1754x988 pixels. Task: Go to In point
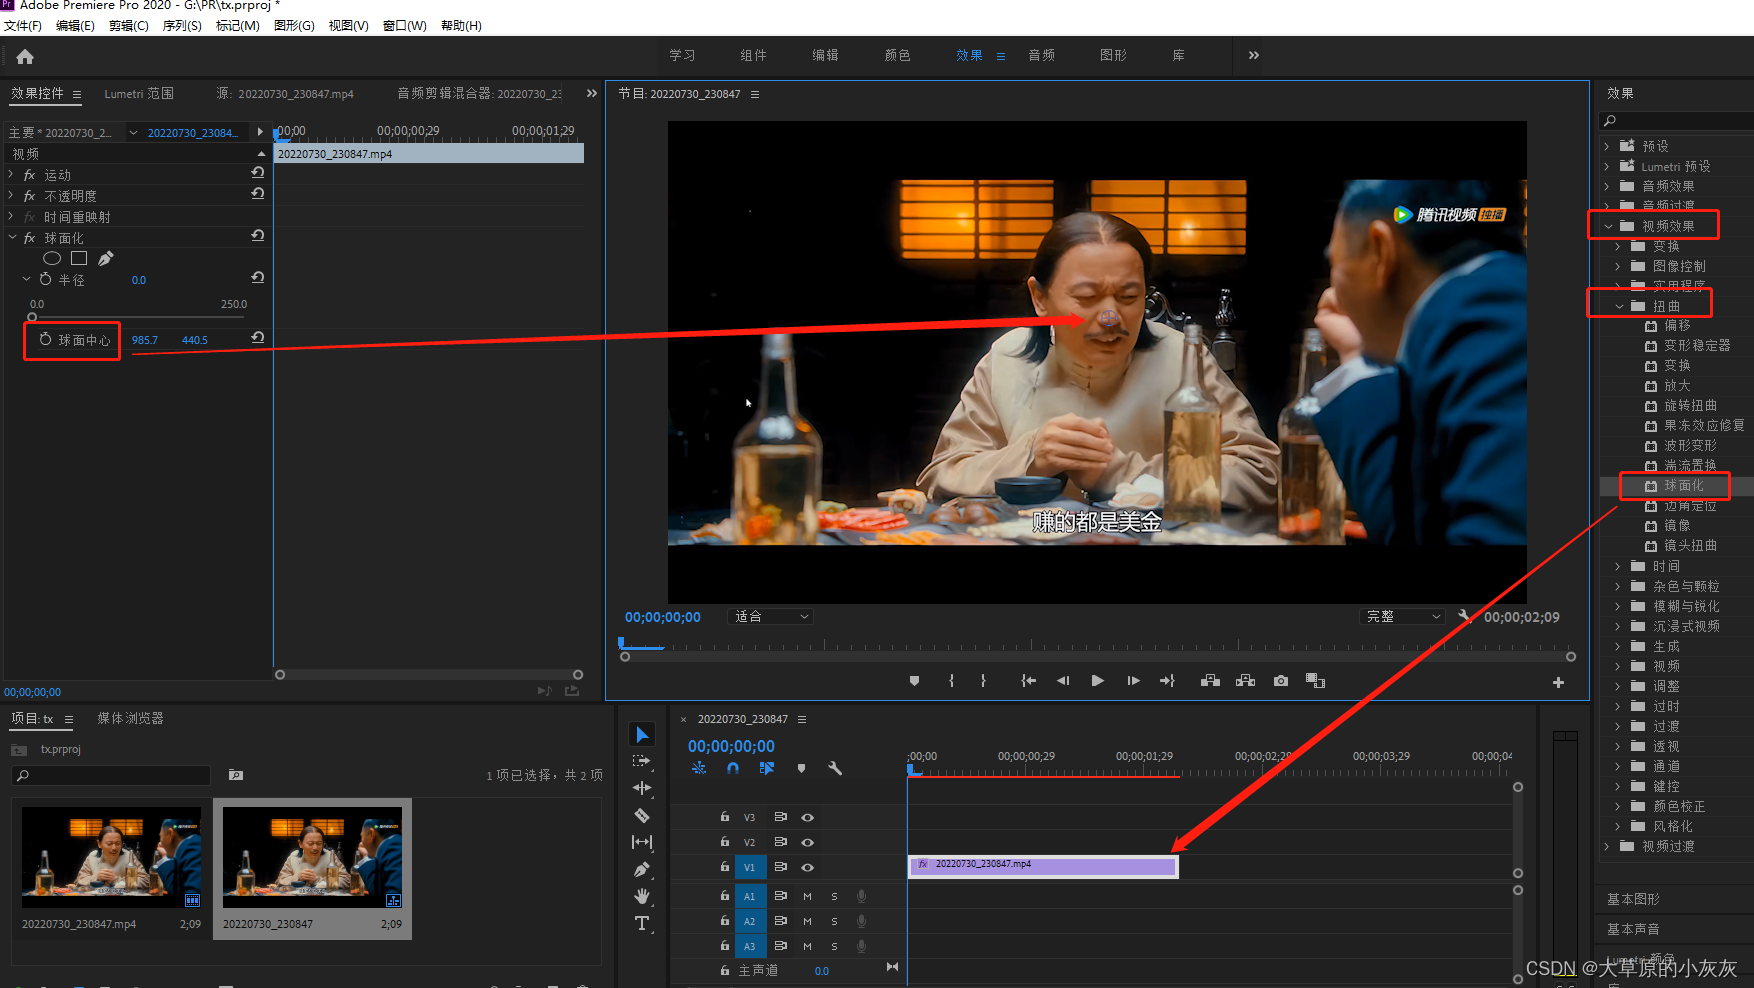click(x=1028, y=681)
